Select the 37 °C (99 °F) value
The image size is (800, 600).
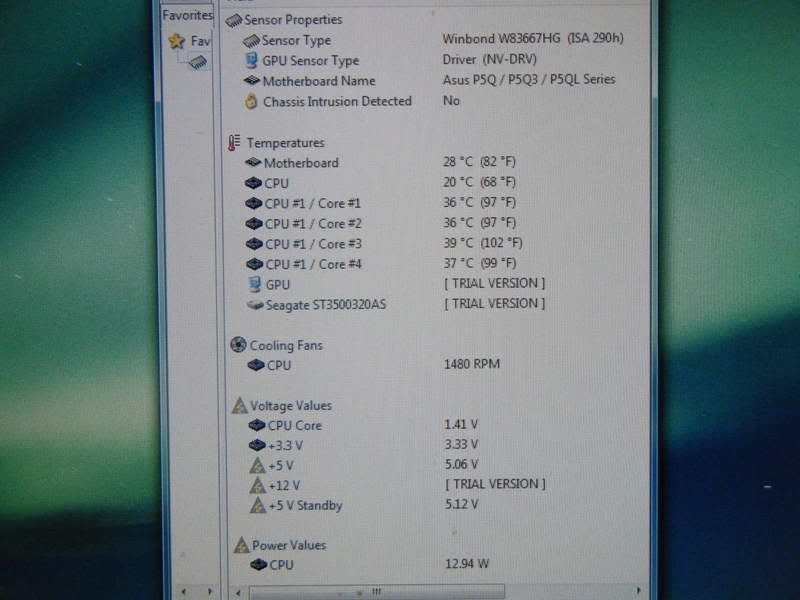(480, 263)
